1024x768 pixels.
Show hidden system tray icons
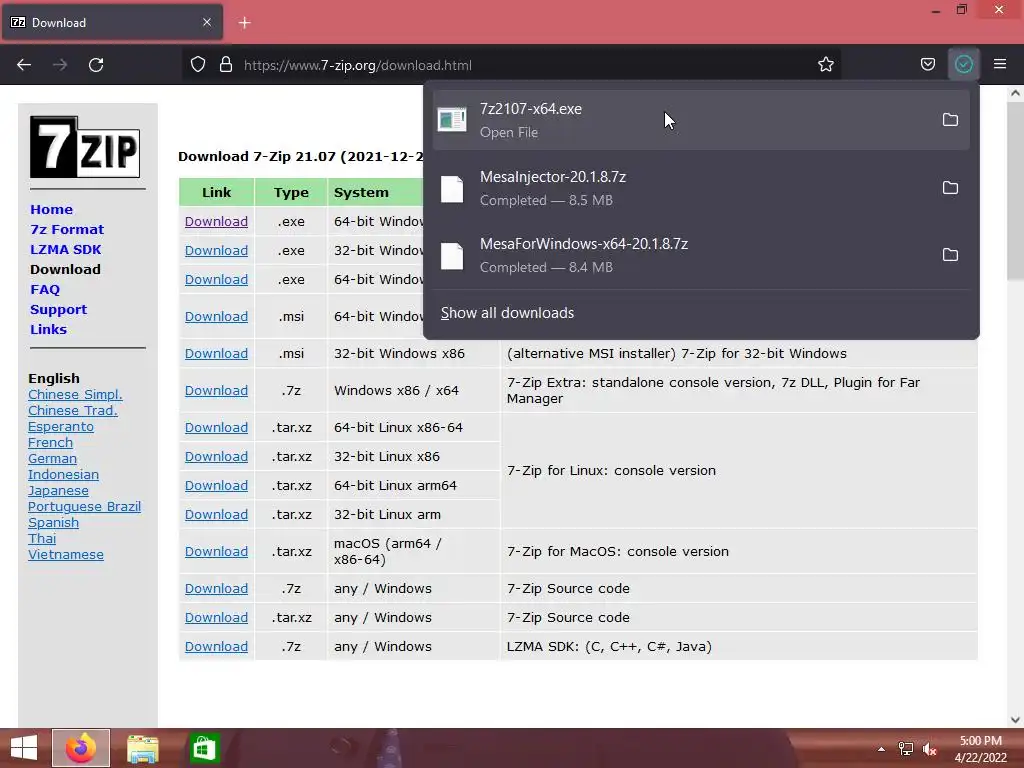881,749
